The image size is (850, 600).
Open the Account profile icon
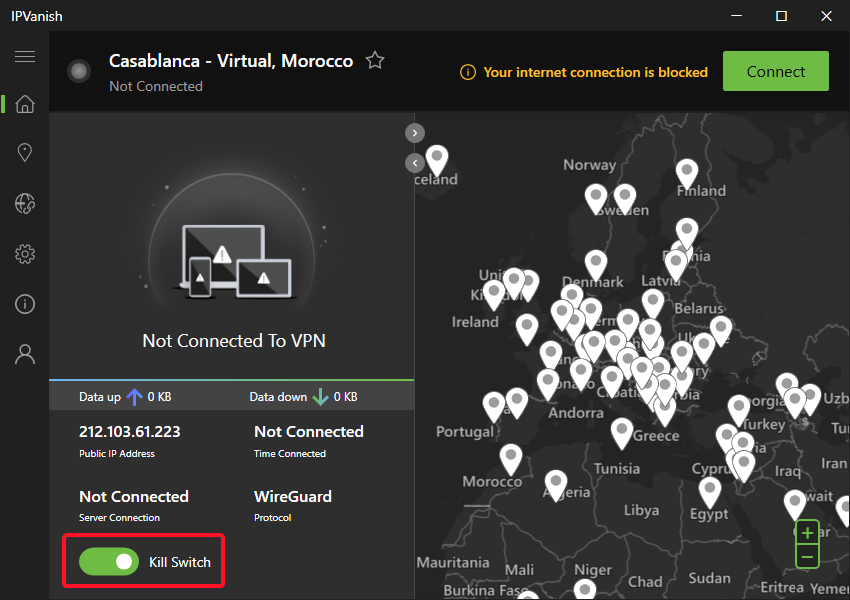coord(25,354)
